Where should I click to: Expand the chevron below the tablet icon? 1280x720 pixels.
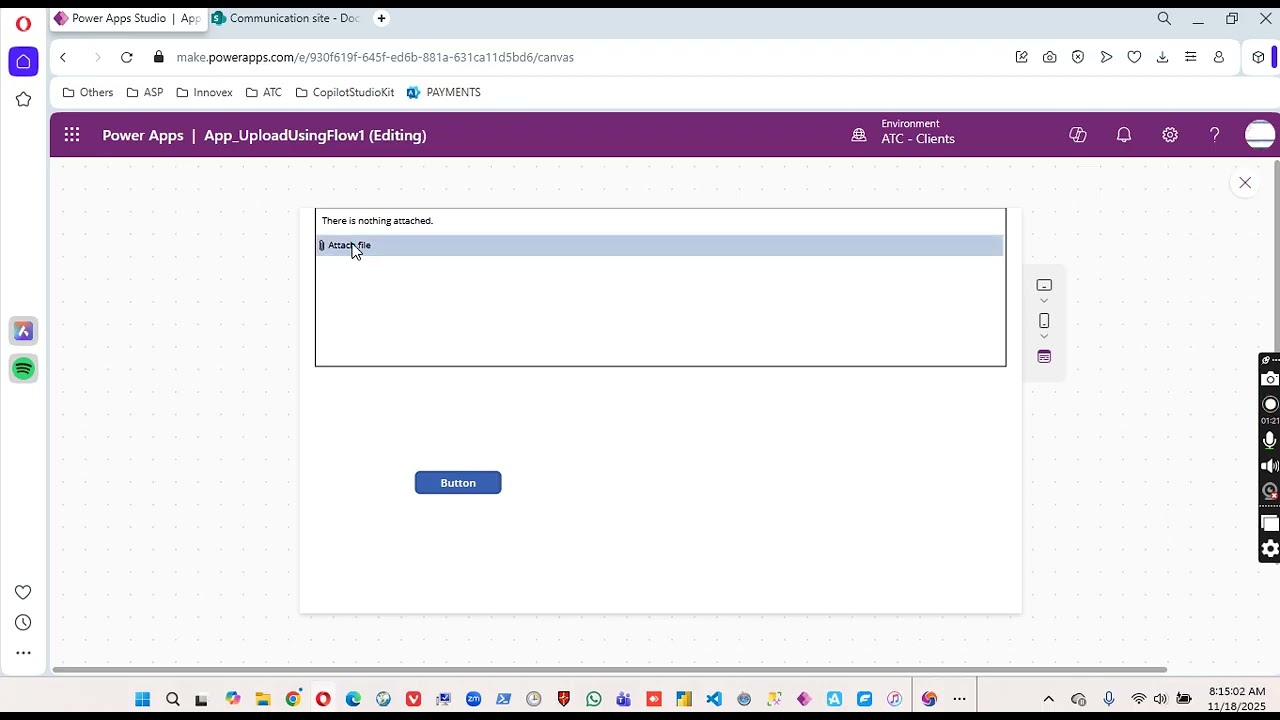(1044, 301)
